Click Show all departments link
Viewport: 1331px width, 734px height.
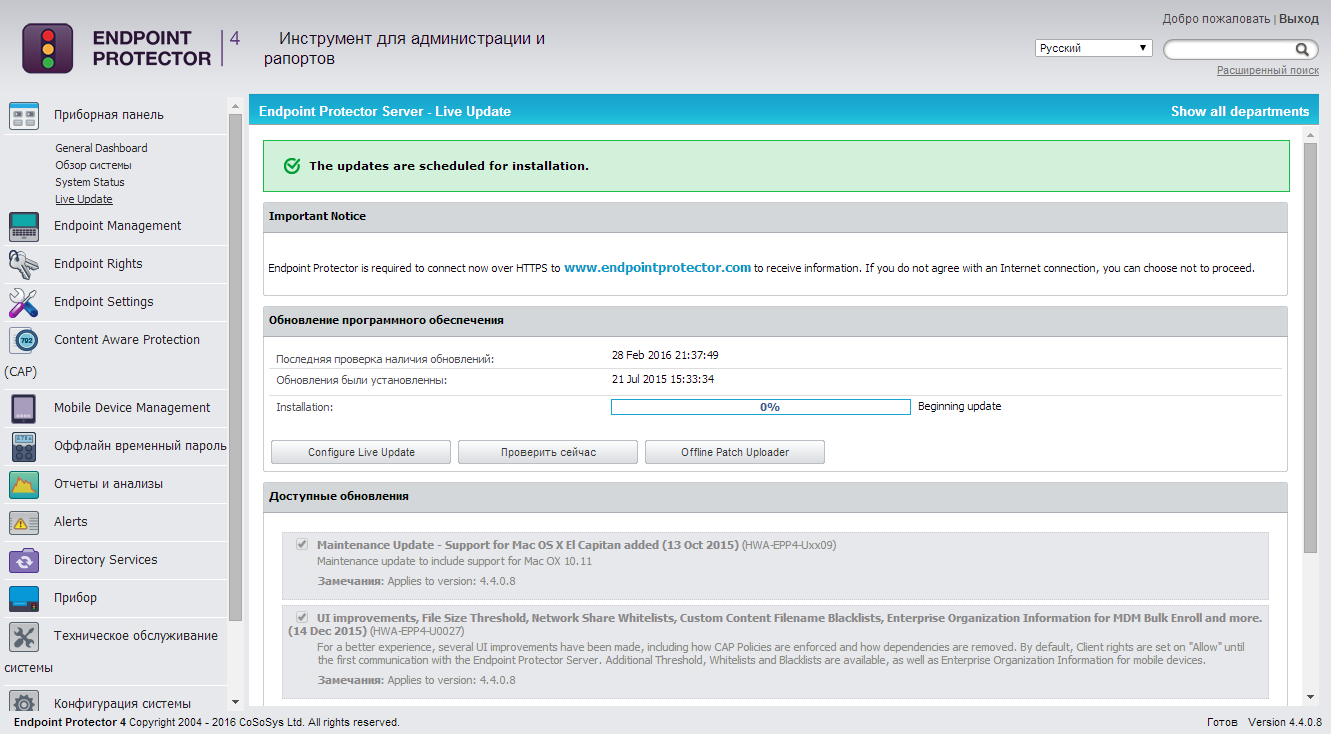pos(1240,111)
